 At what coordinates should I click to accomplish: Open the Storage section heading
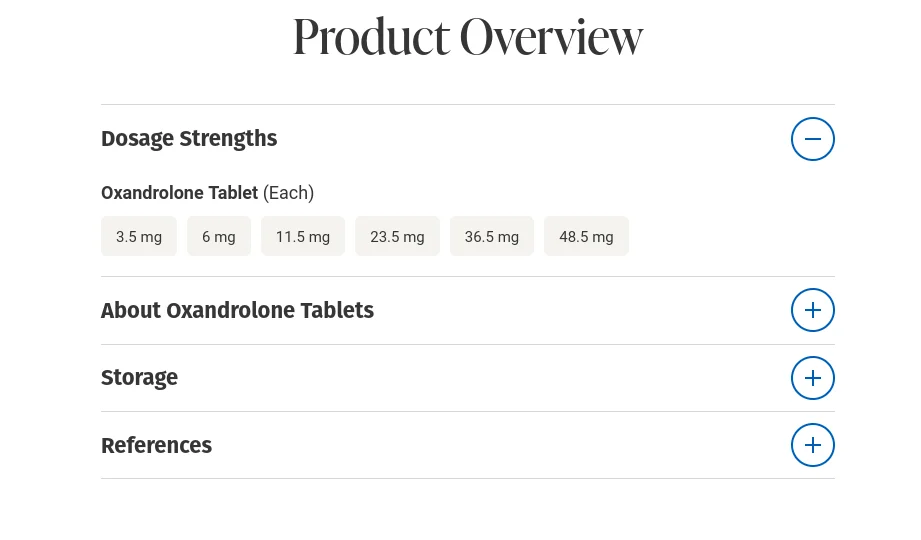coord(139,378)
